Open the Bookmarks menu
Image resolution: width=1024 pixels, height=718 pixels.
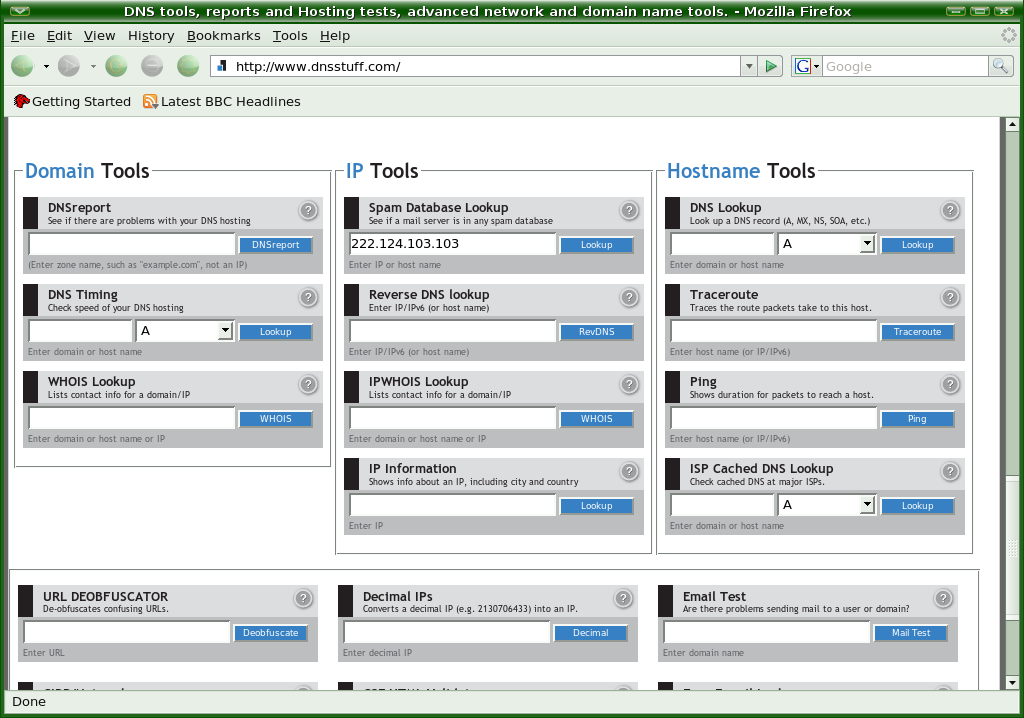[223, 35]
